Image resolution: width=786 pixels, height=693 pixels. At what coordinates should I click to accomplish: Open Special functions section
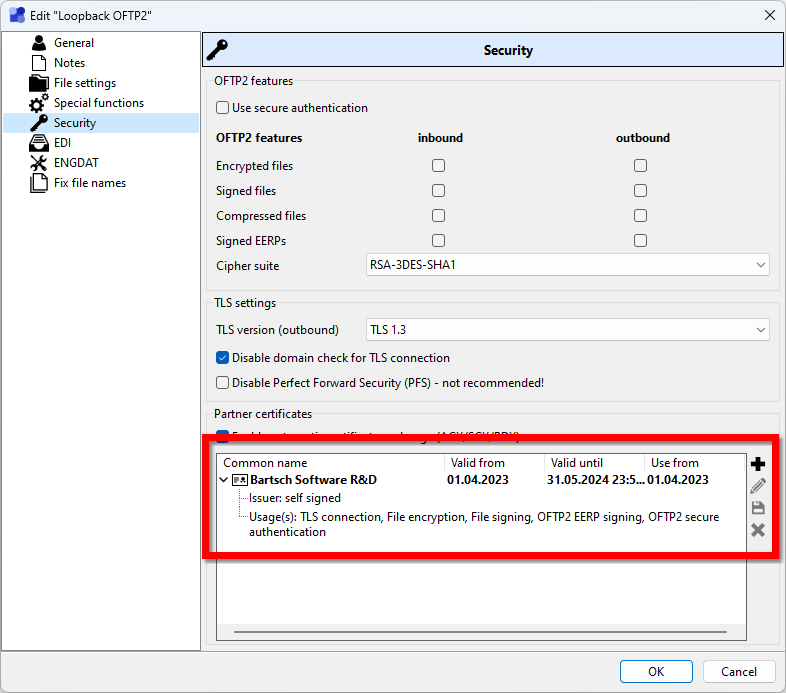pyautogui.click(x=99, y=103)
